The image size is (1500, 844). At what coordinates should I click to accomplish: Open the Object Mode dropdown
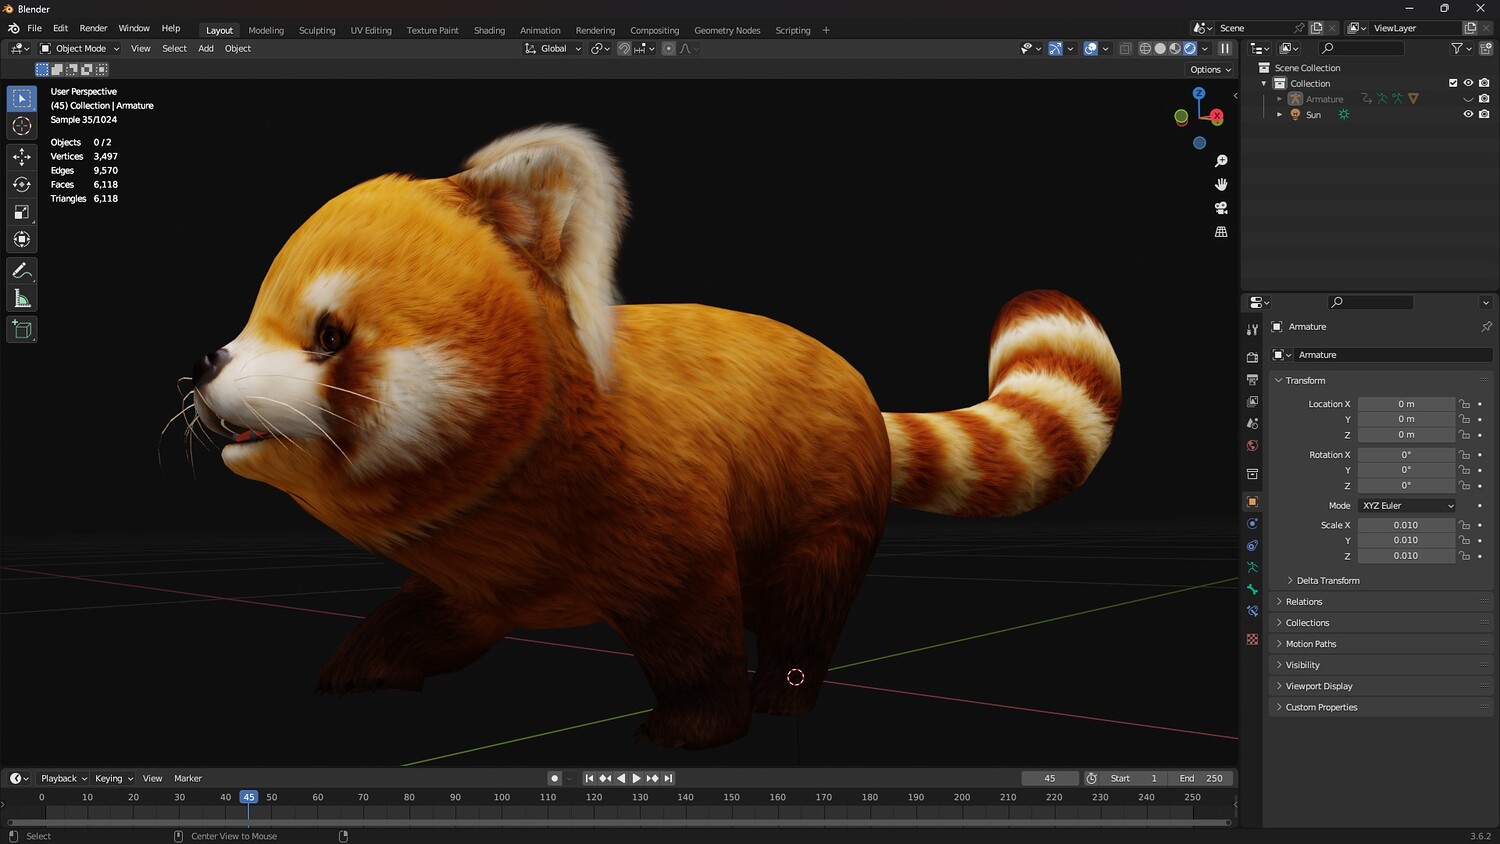[x=80, y=48]
